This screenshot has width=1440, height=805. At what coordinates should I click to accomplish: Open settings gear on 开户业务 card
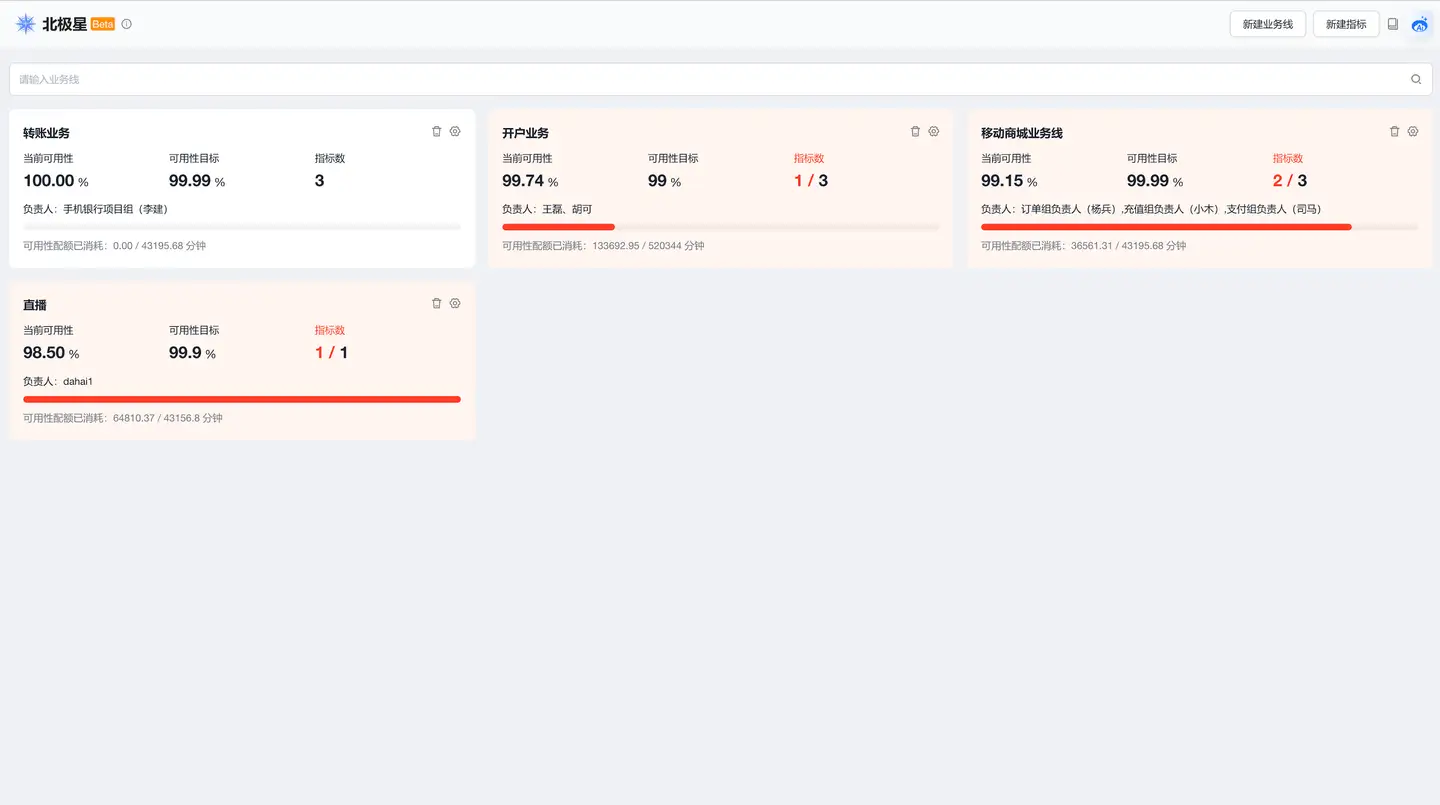934,131
